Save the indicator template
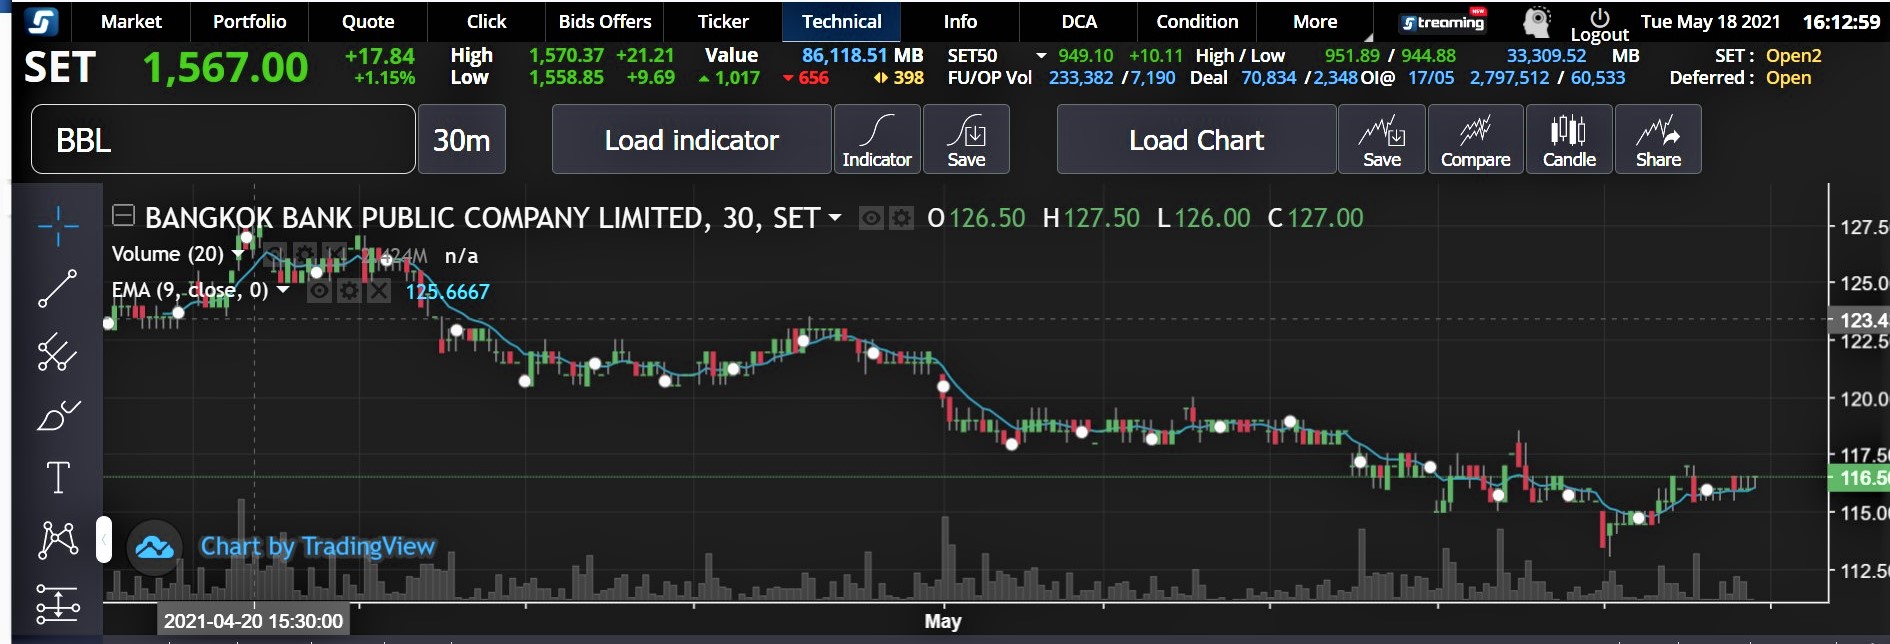Screen dimensions: 1890x644 click(x=966, y=140)
